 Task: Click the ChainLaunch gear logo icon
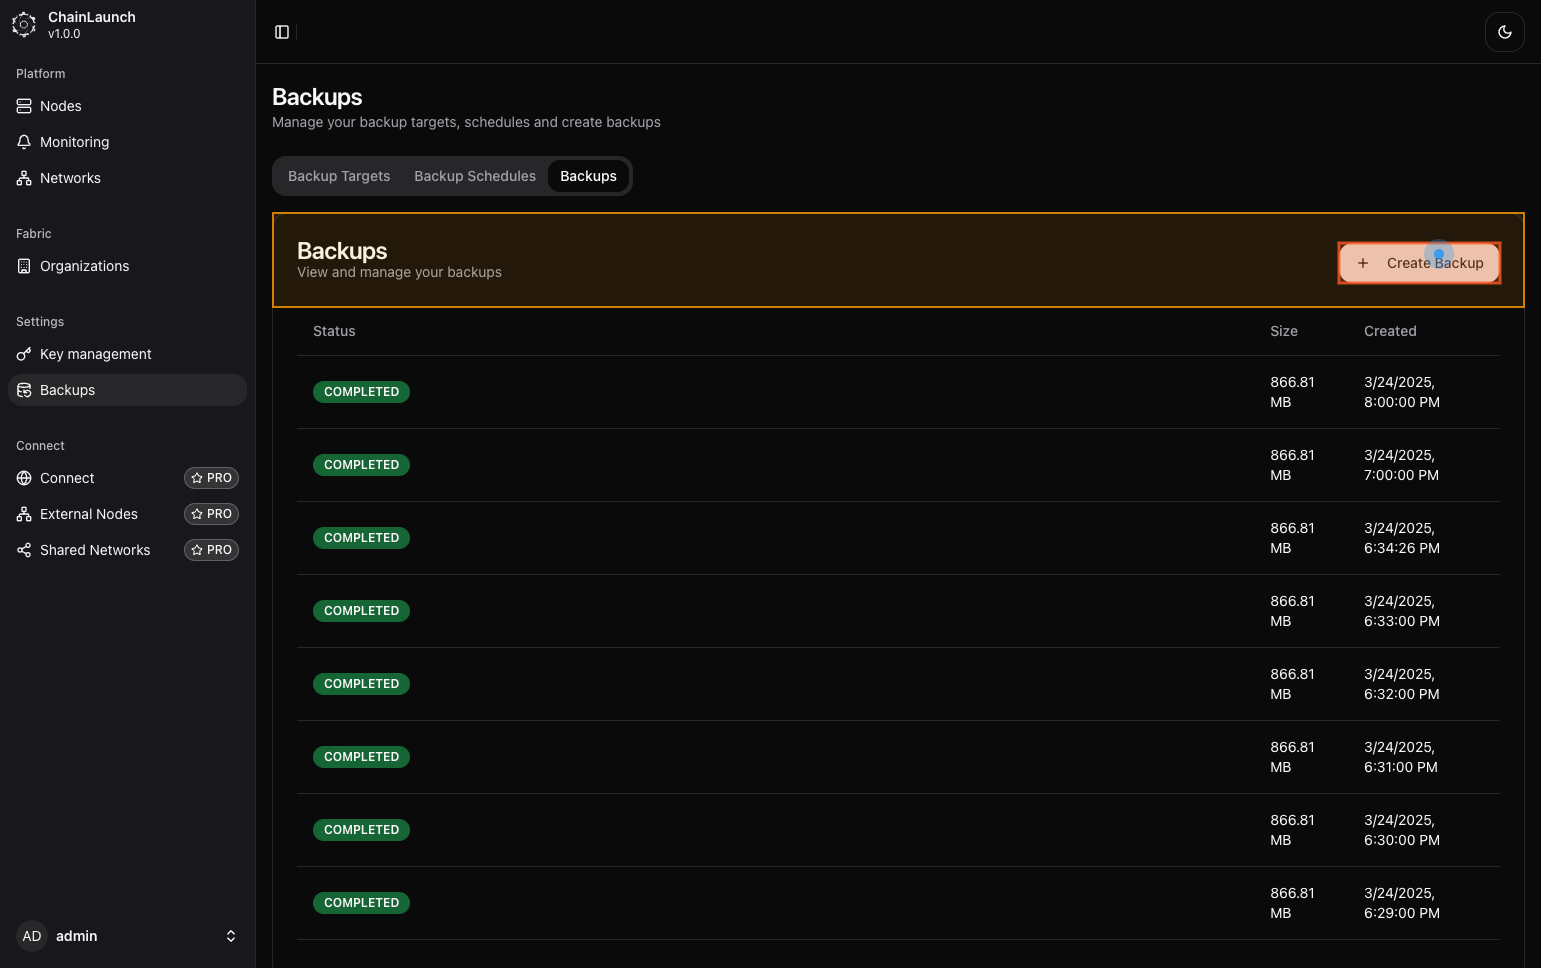point(24,25)
